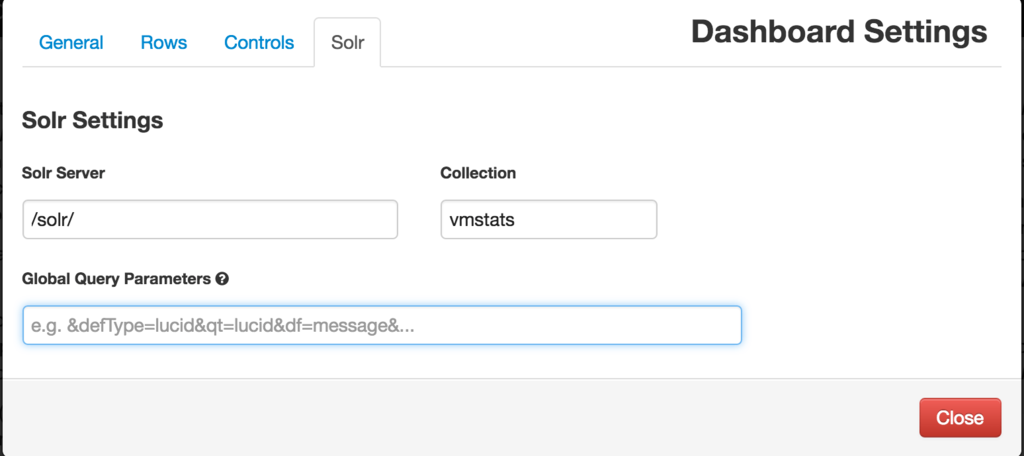Viewport: 1024px width, 456px height.
Task: Select the Controls tab
Action: point(259,42)
